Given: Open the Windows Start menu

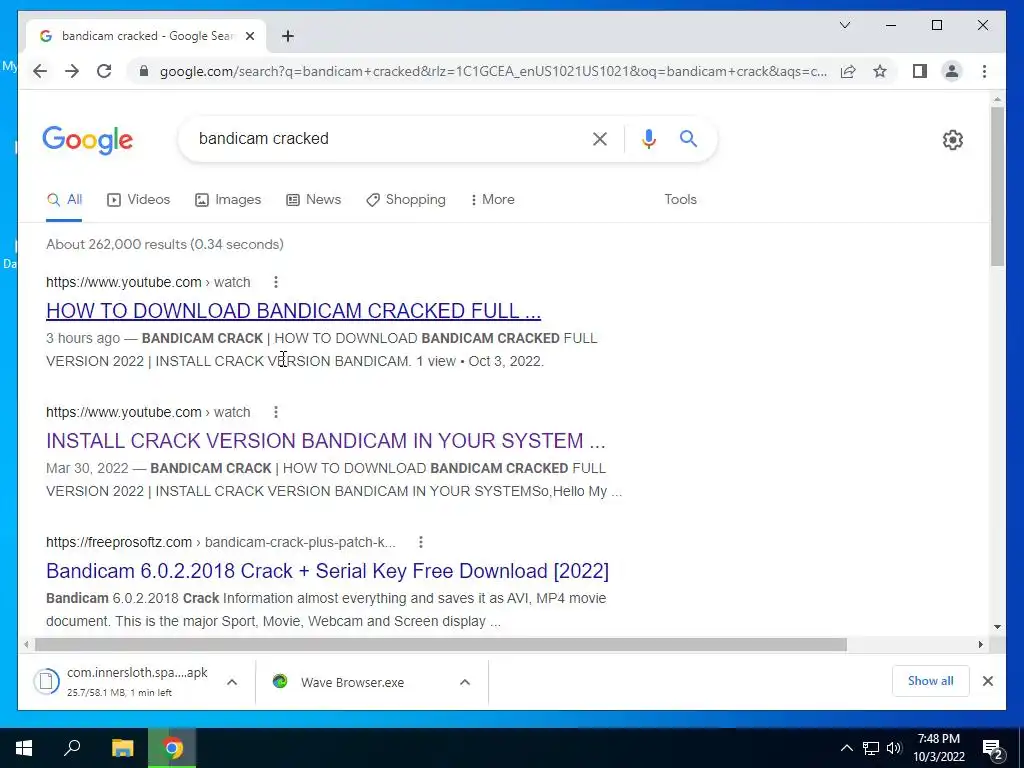Looking at the screenshot, I should tap(24, 748).
